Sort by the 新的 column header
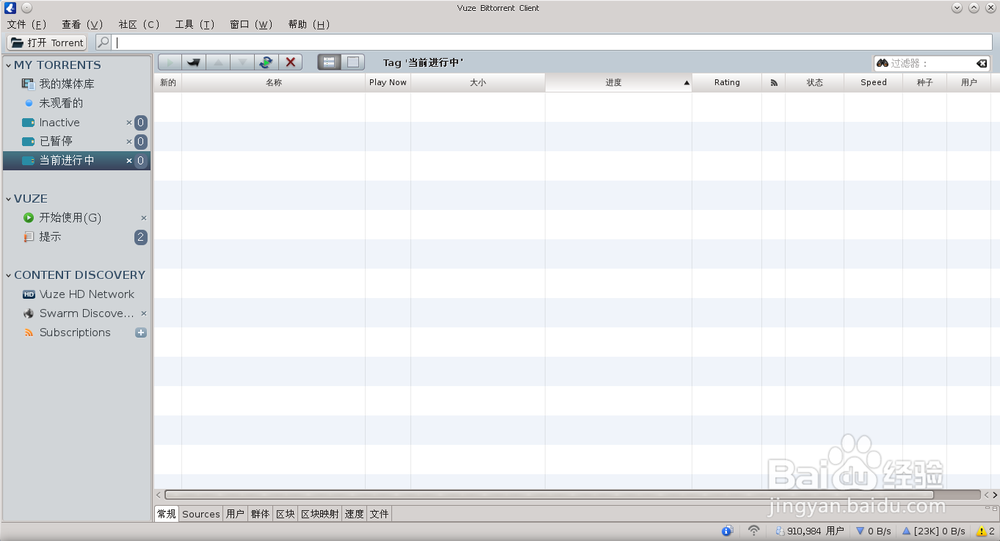The height and width of the screenshot is (541, 1000). pyautogui.click(x=168, y=82)
